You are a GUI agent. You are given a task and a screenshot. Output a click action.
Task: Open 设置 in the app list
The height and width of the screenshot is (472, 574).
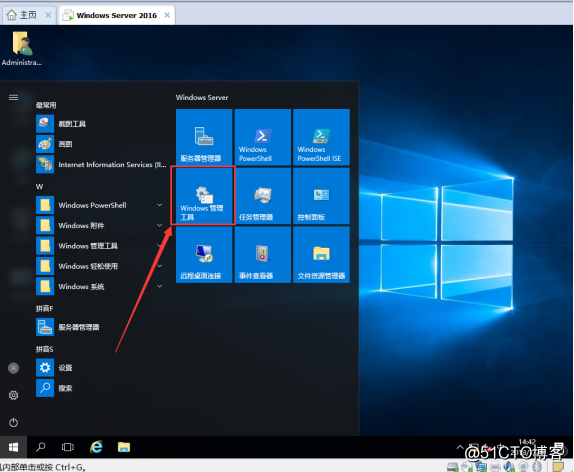tap(101, 368)
